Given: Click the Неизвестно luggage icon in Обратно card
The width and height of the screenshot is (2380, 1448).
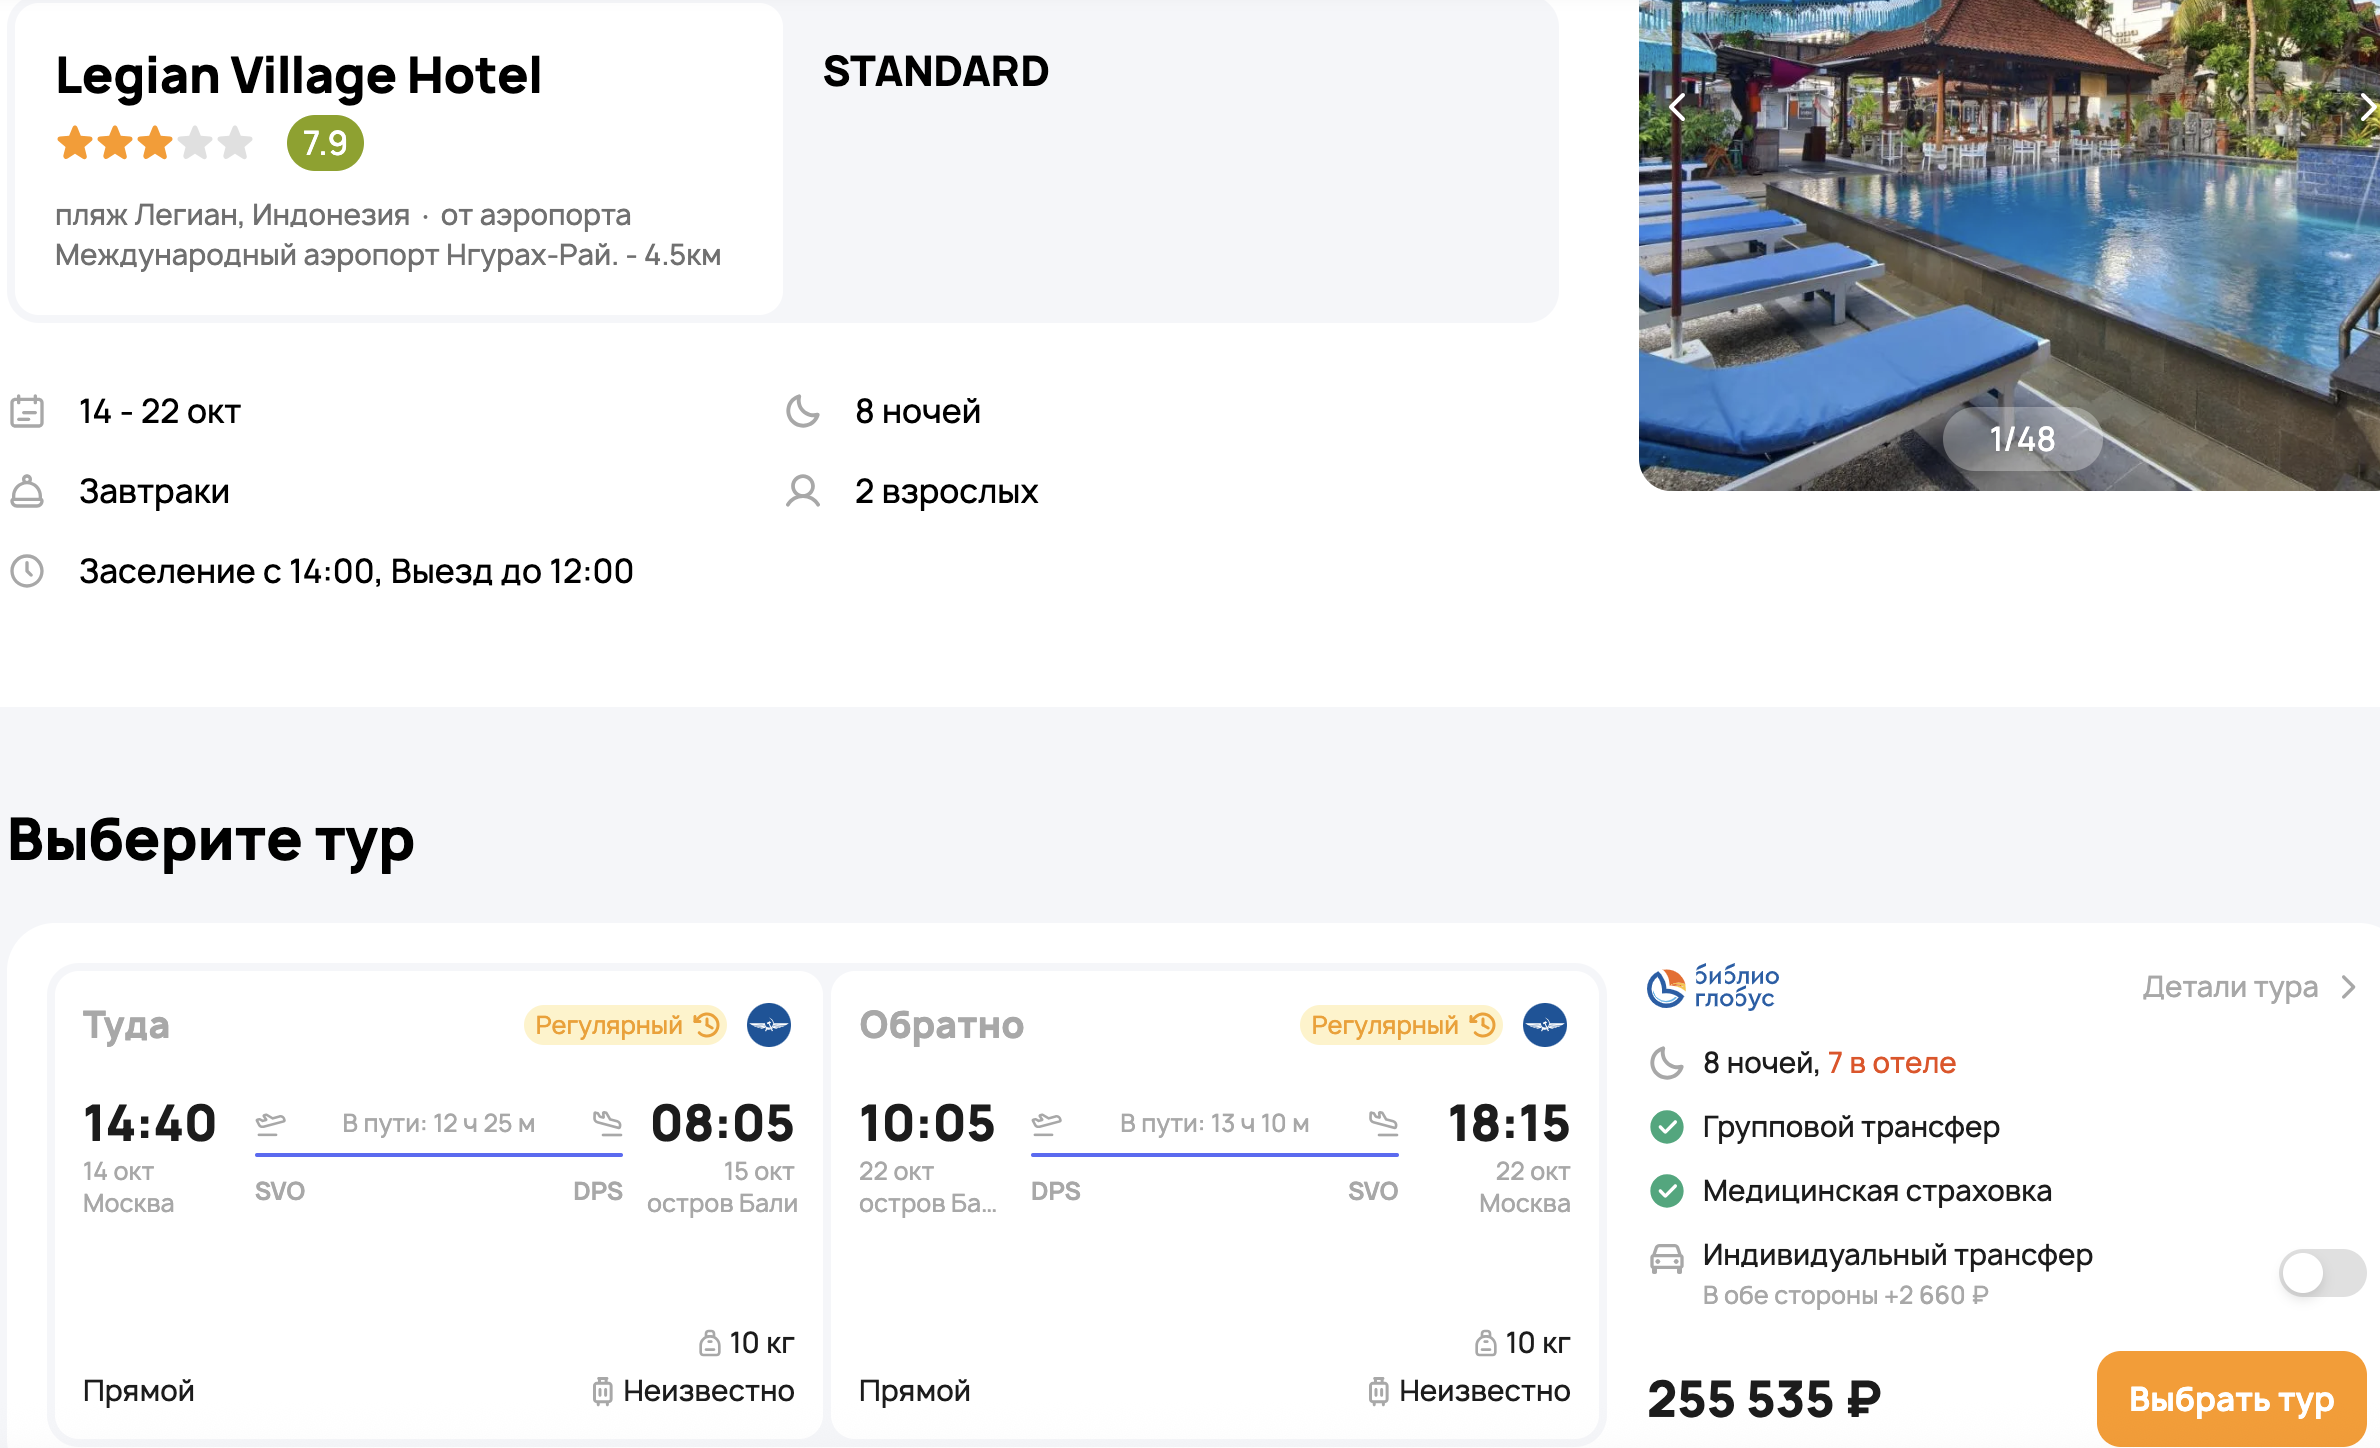Looking at the screenshot, I should [x=1378, y=1391].
